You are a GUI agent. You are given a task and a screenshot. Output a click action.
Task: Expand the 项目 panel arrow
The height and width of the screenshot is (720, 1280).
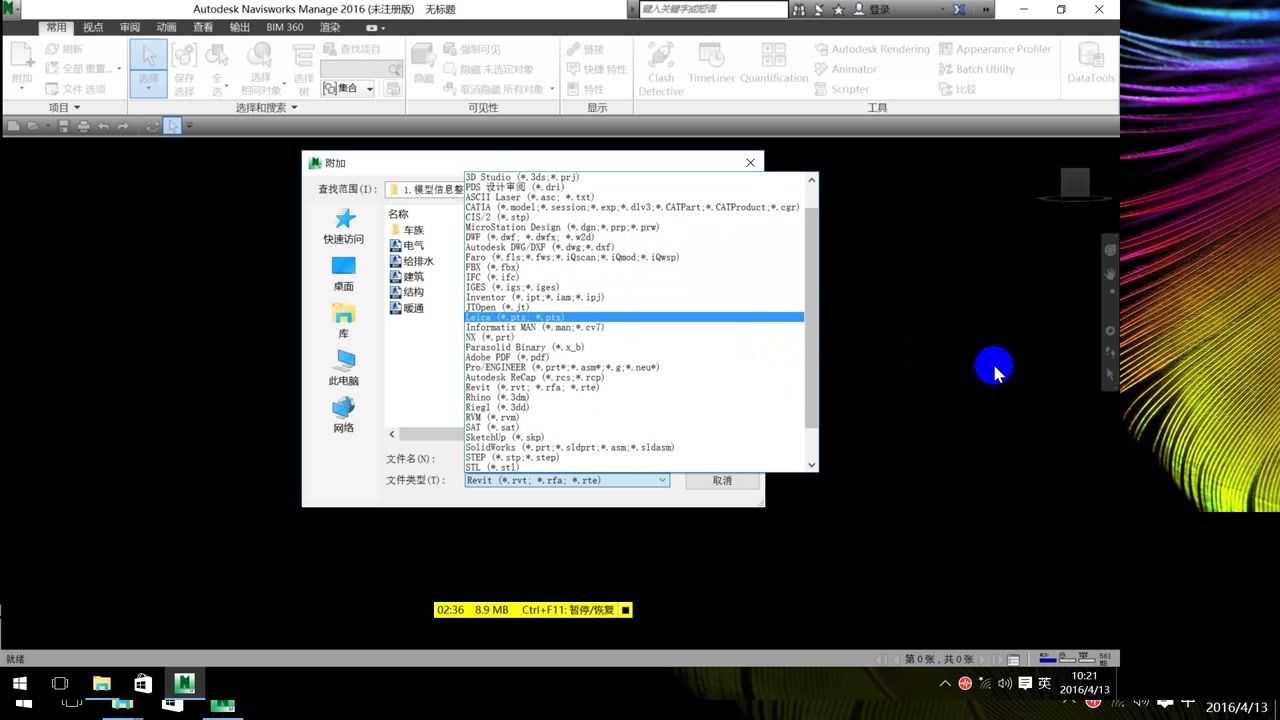(x=76, y=108)
